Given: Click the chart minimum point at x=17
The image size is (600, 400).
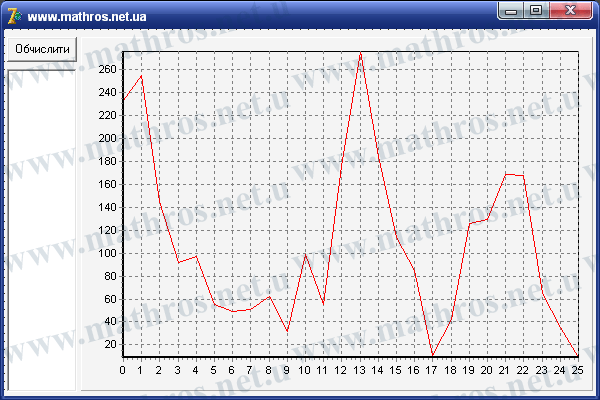Looking at the screenshot, I should [433, 355].
